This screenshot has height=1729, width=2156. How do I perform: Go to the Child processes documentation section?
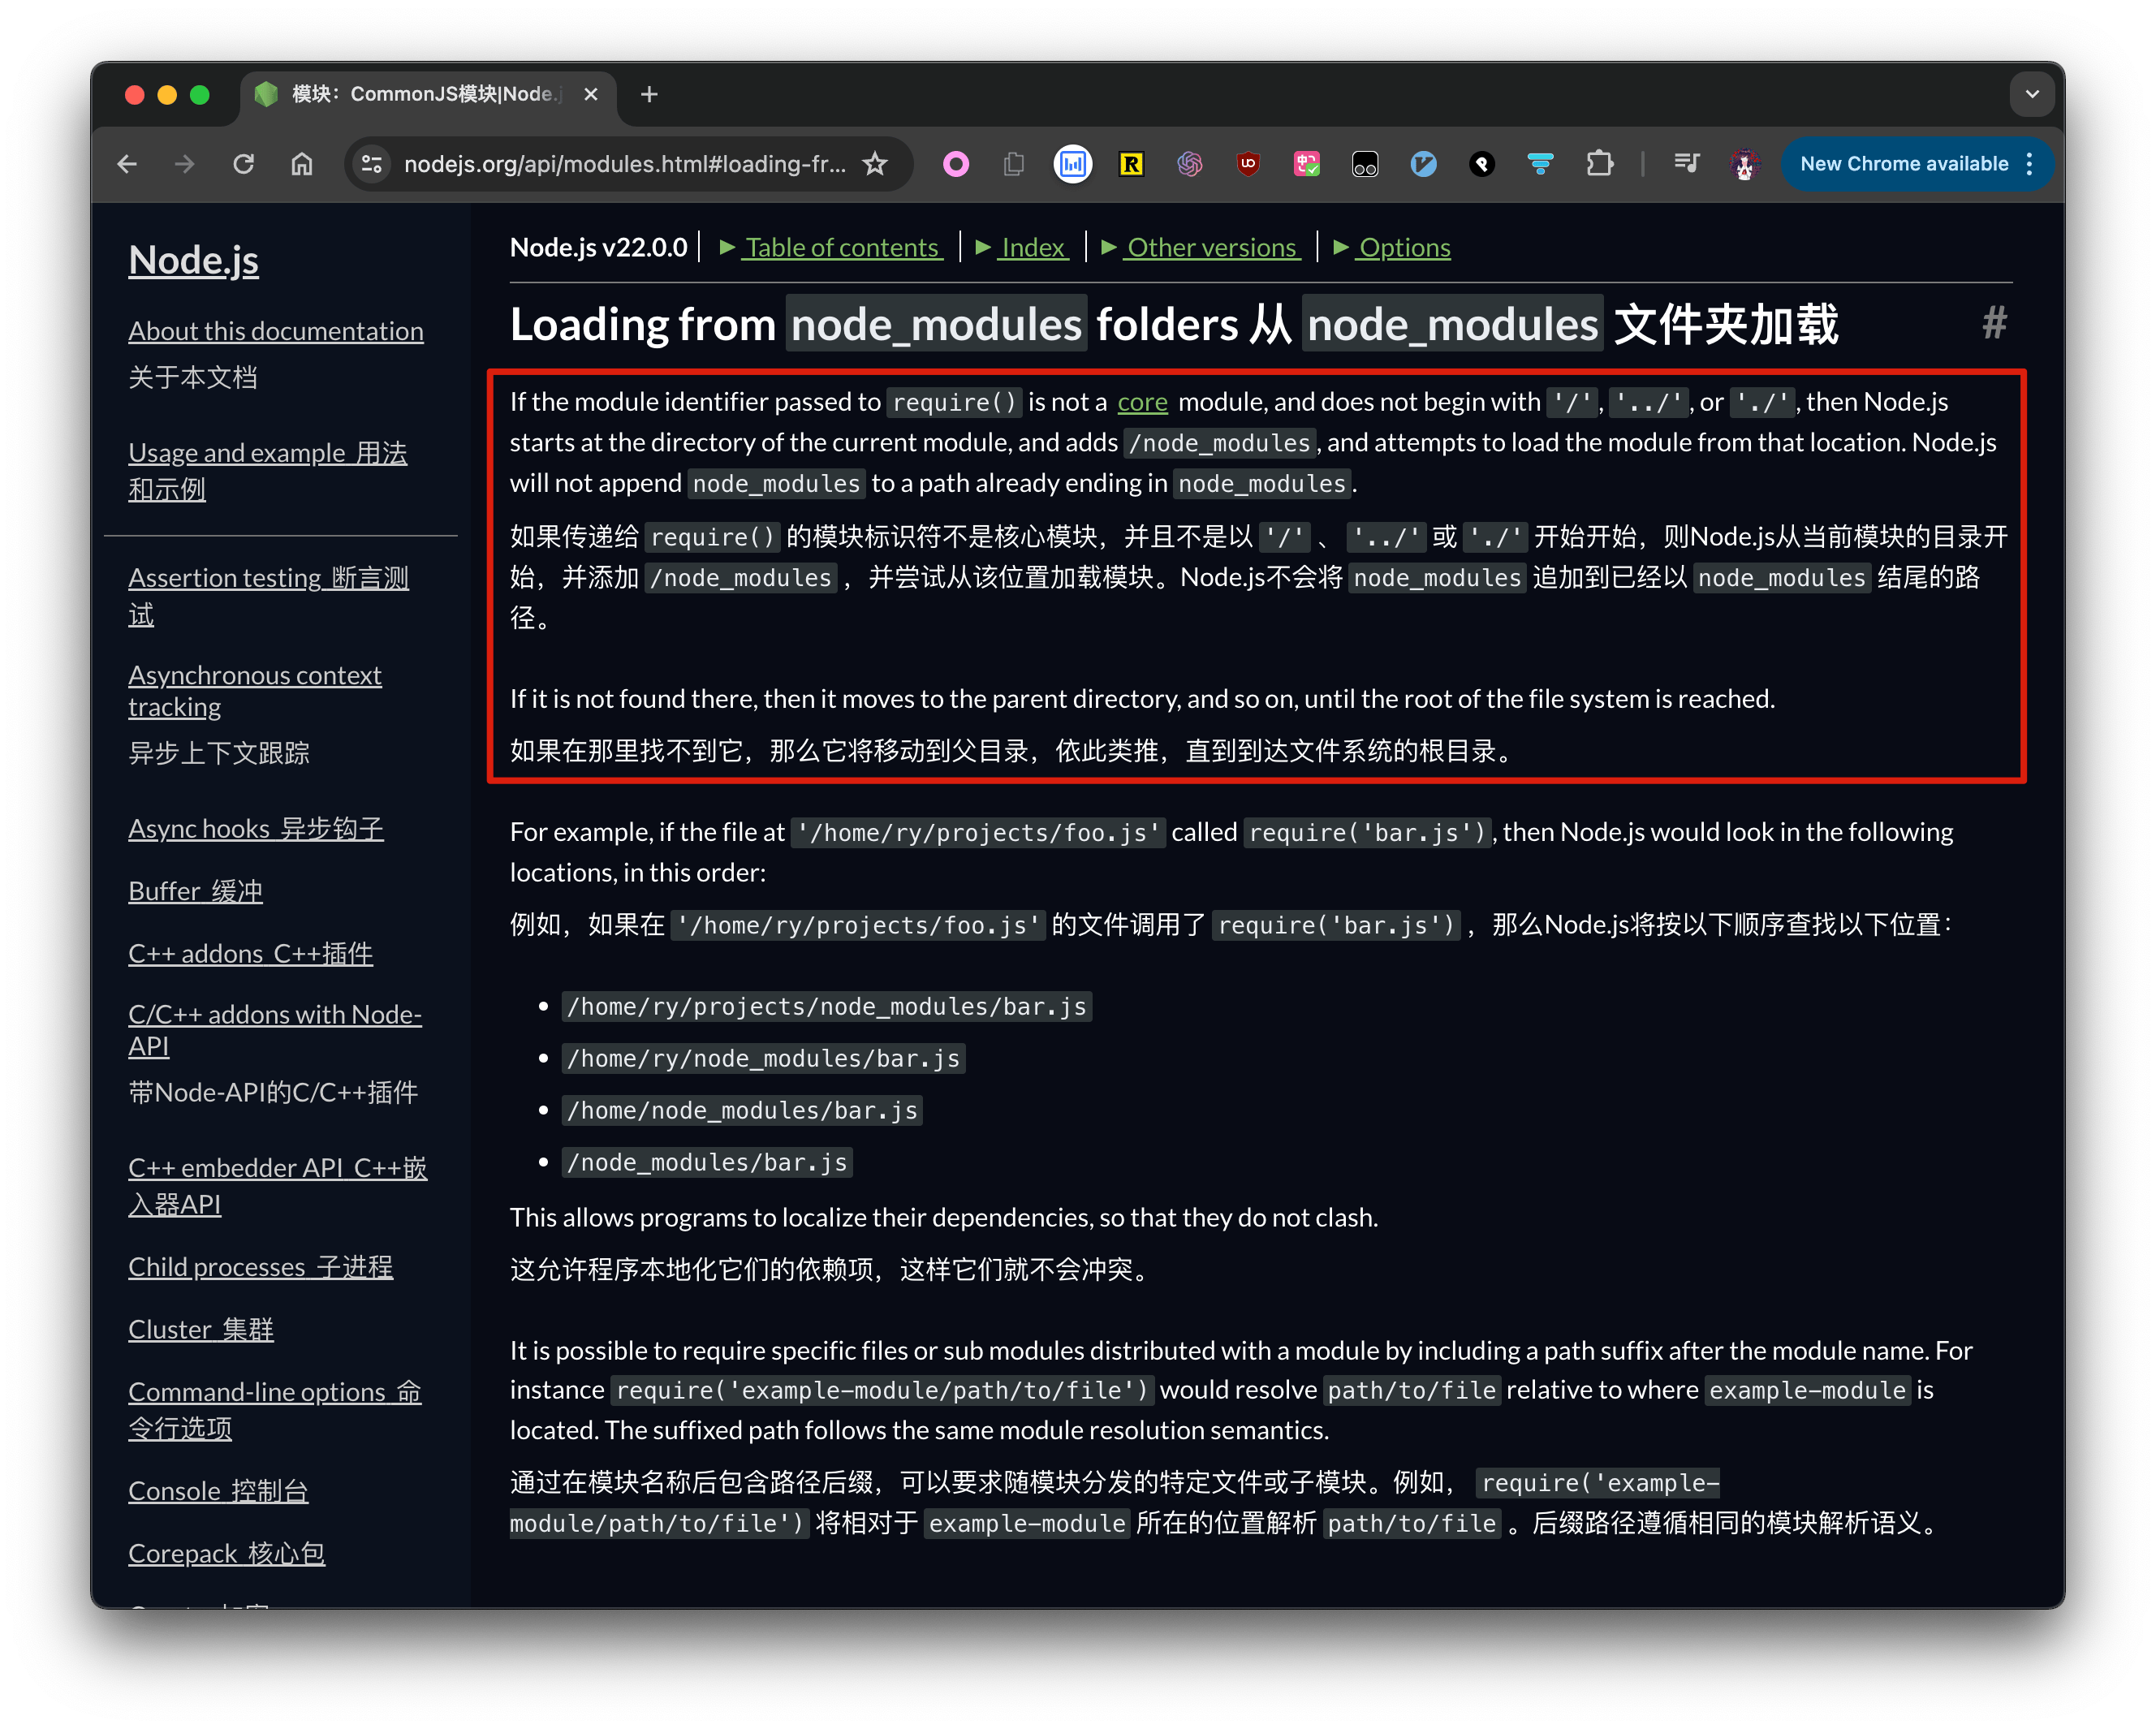(x=261, y=1266)
